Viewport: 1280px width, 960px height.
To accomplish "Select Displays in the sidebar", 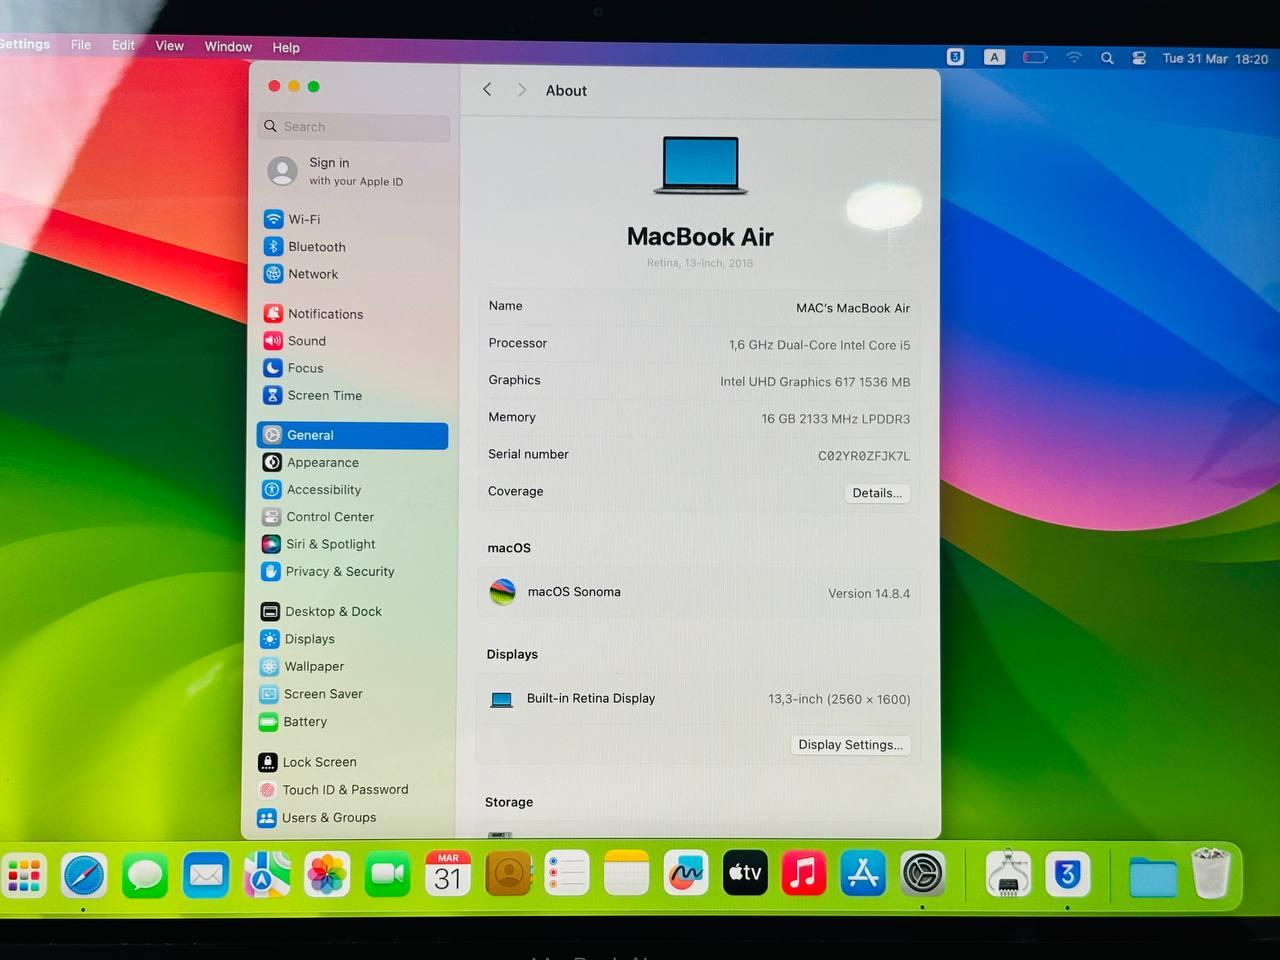I will click(351, 639).
